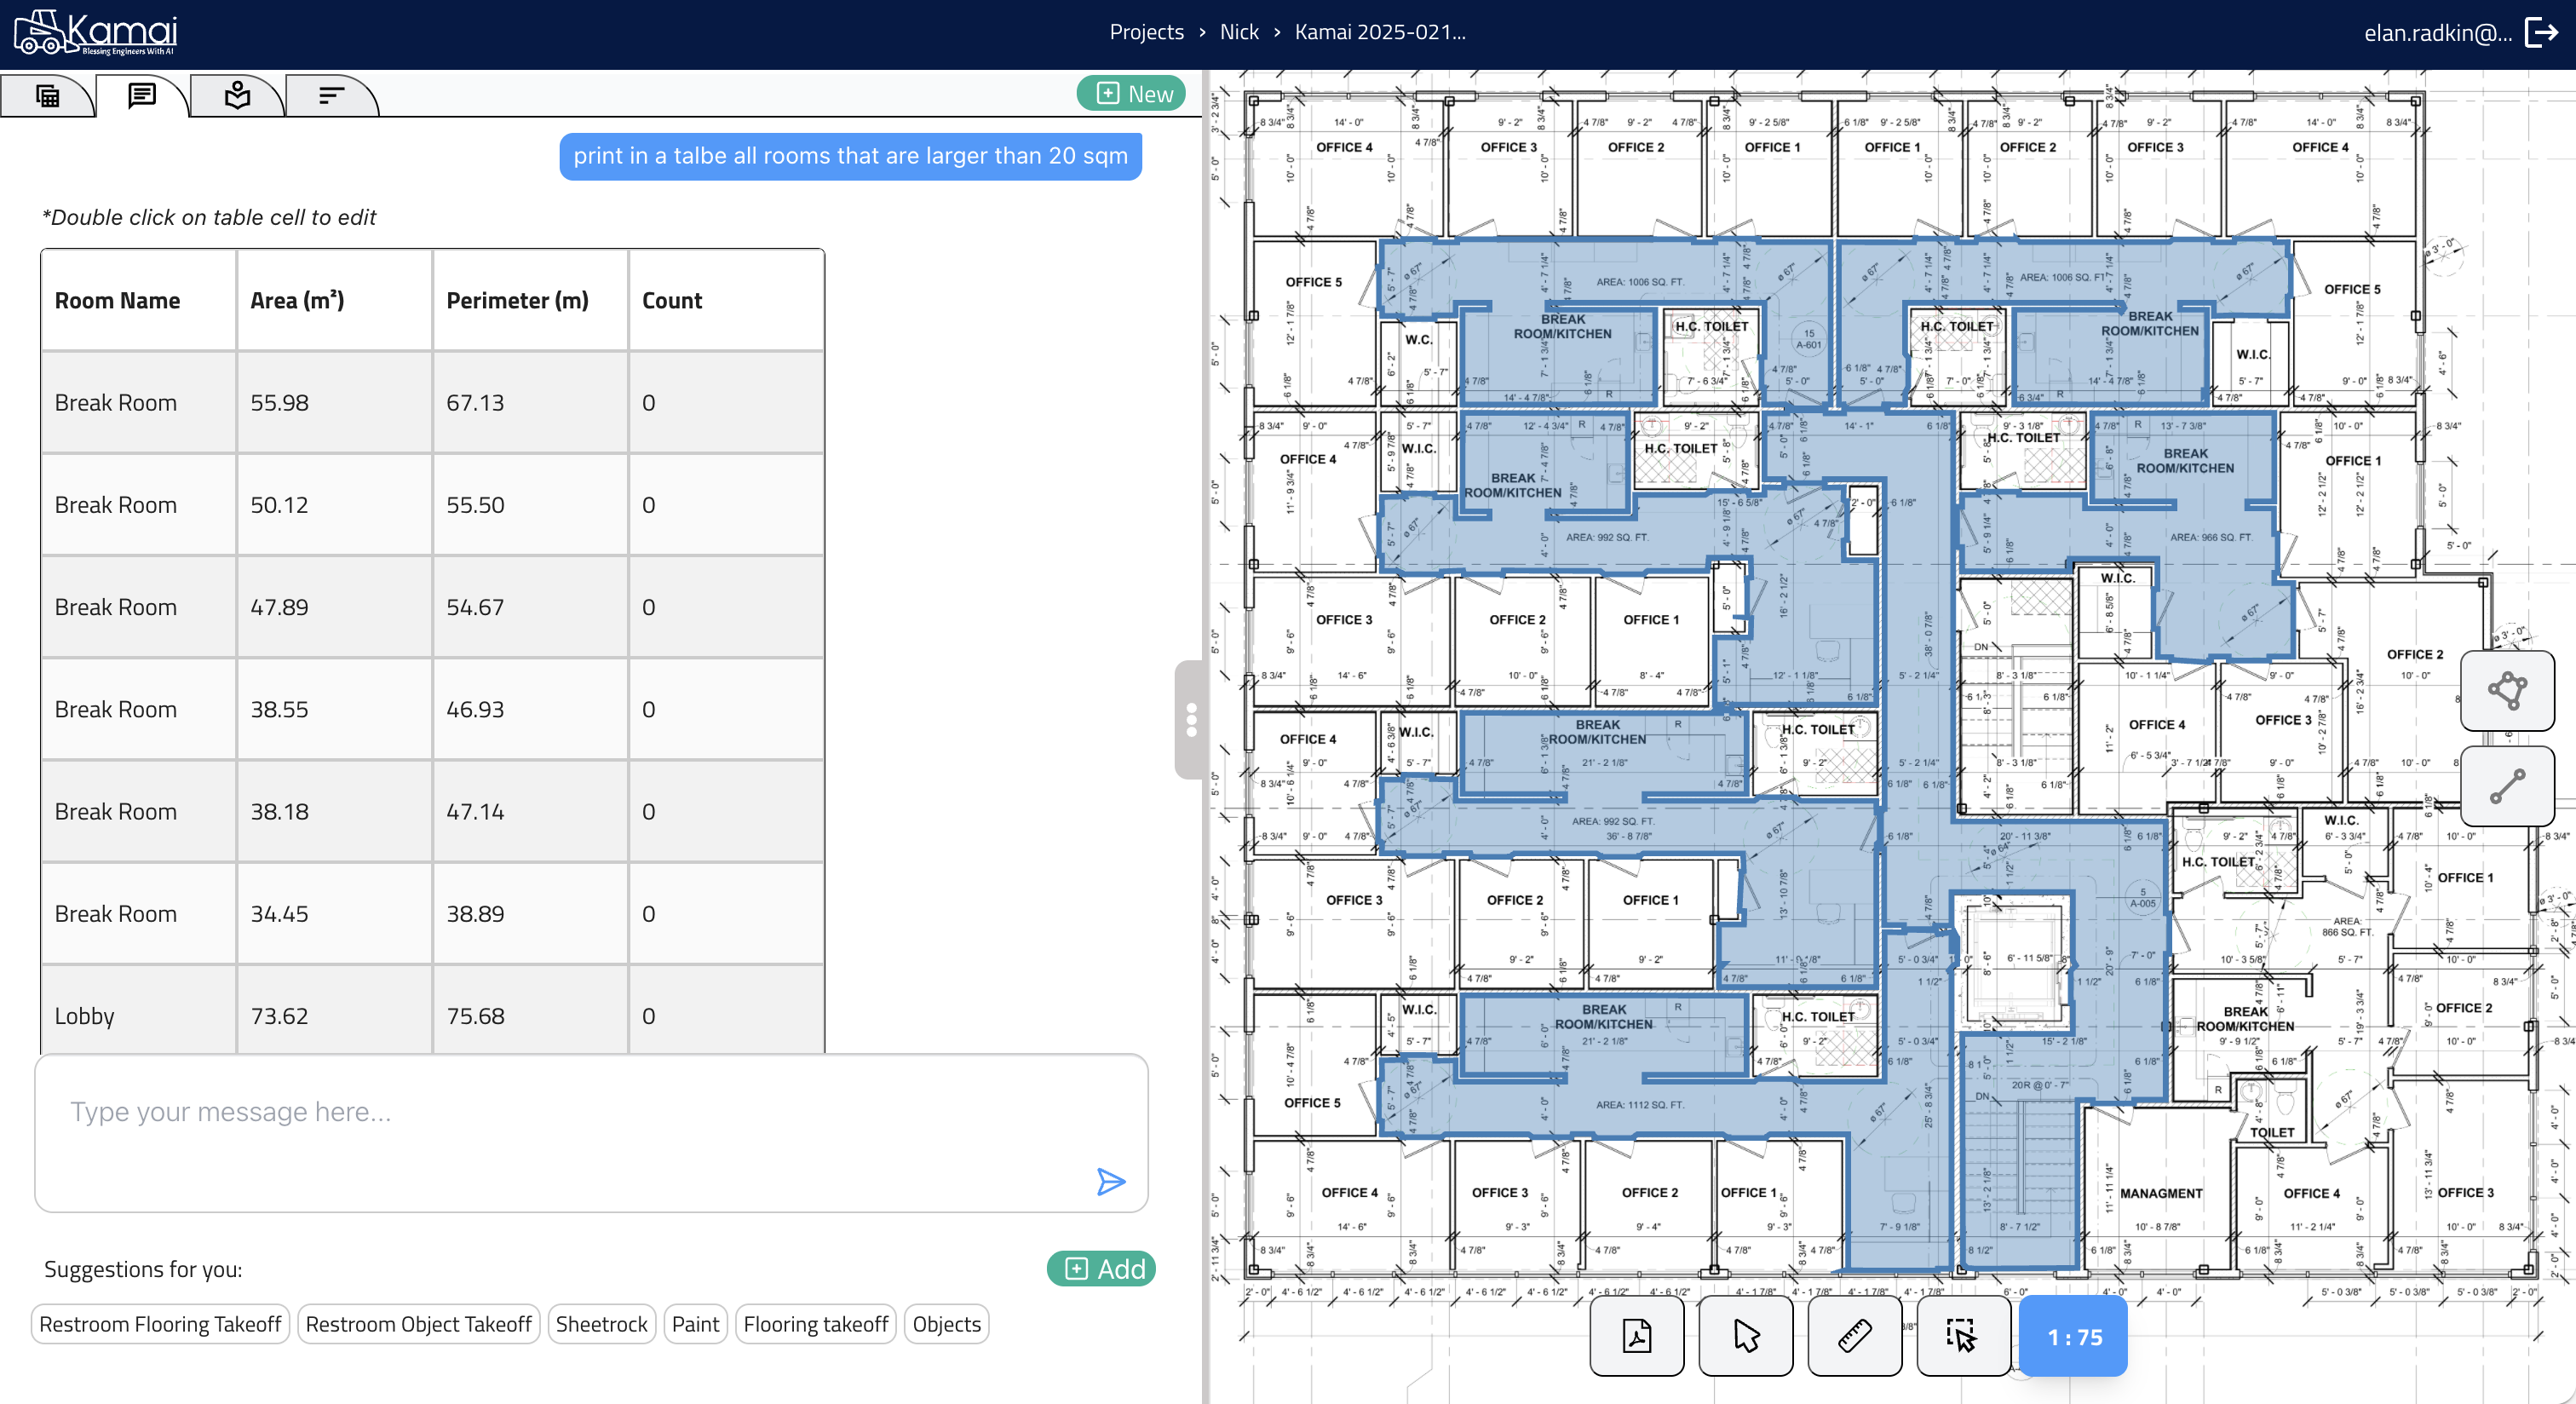Viewport: 2576px width, 1404px height.
Task: Pick the Flooring takeoff suggestion
Action: point(815,1324)
